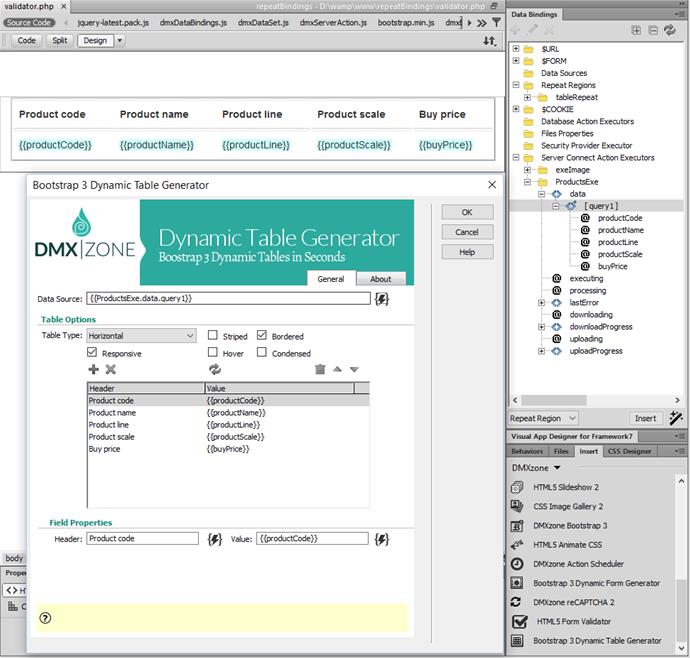Move selected column down with down arrow
Viewport: 690px width, 658px height.
[x=354, y=369]
